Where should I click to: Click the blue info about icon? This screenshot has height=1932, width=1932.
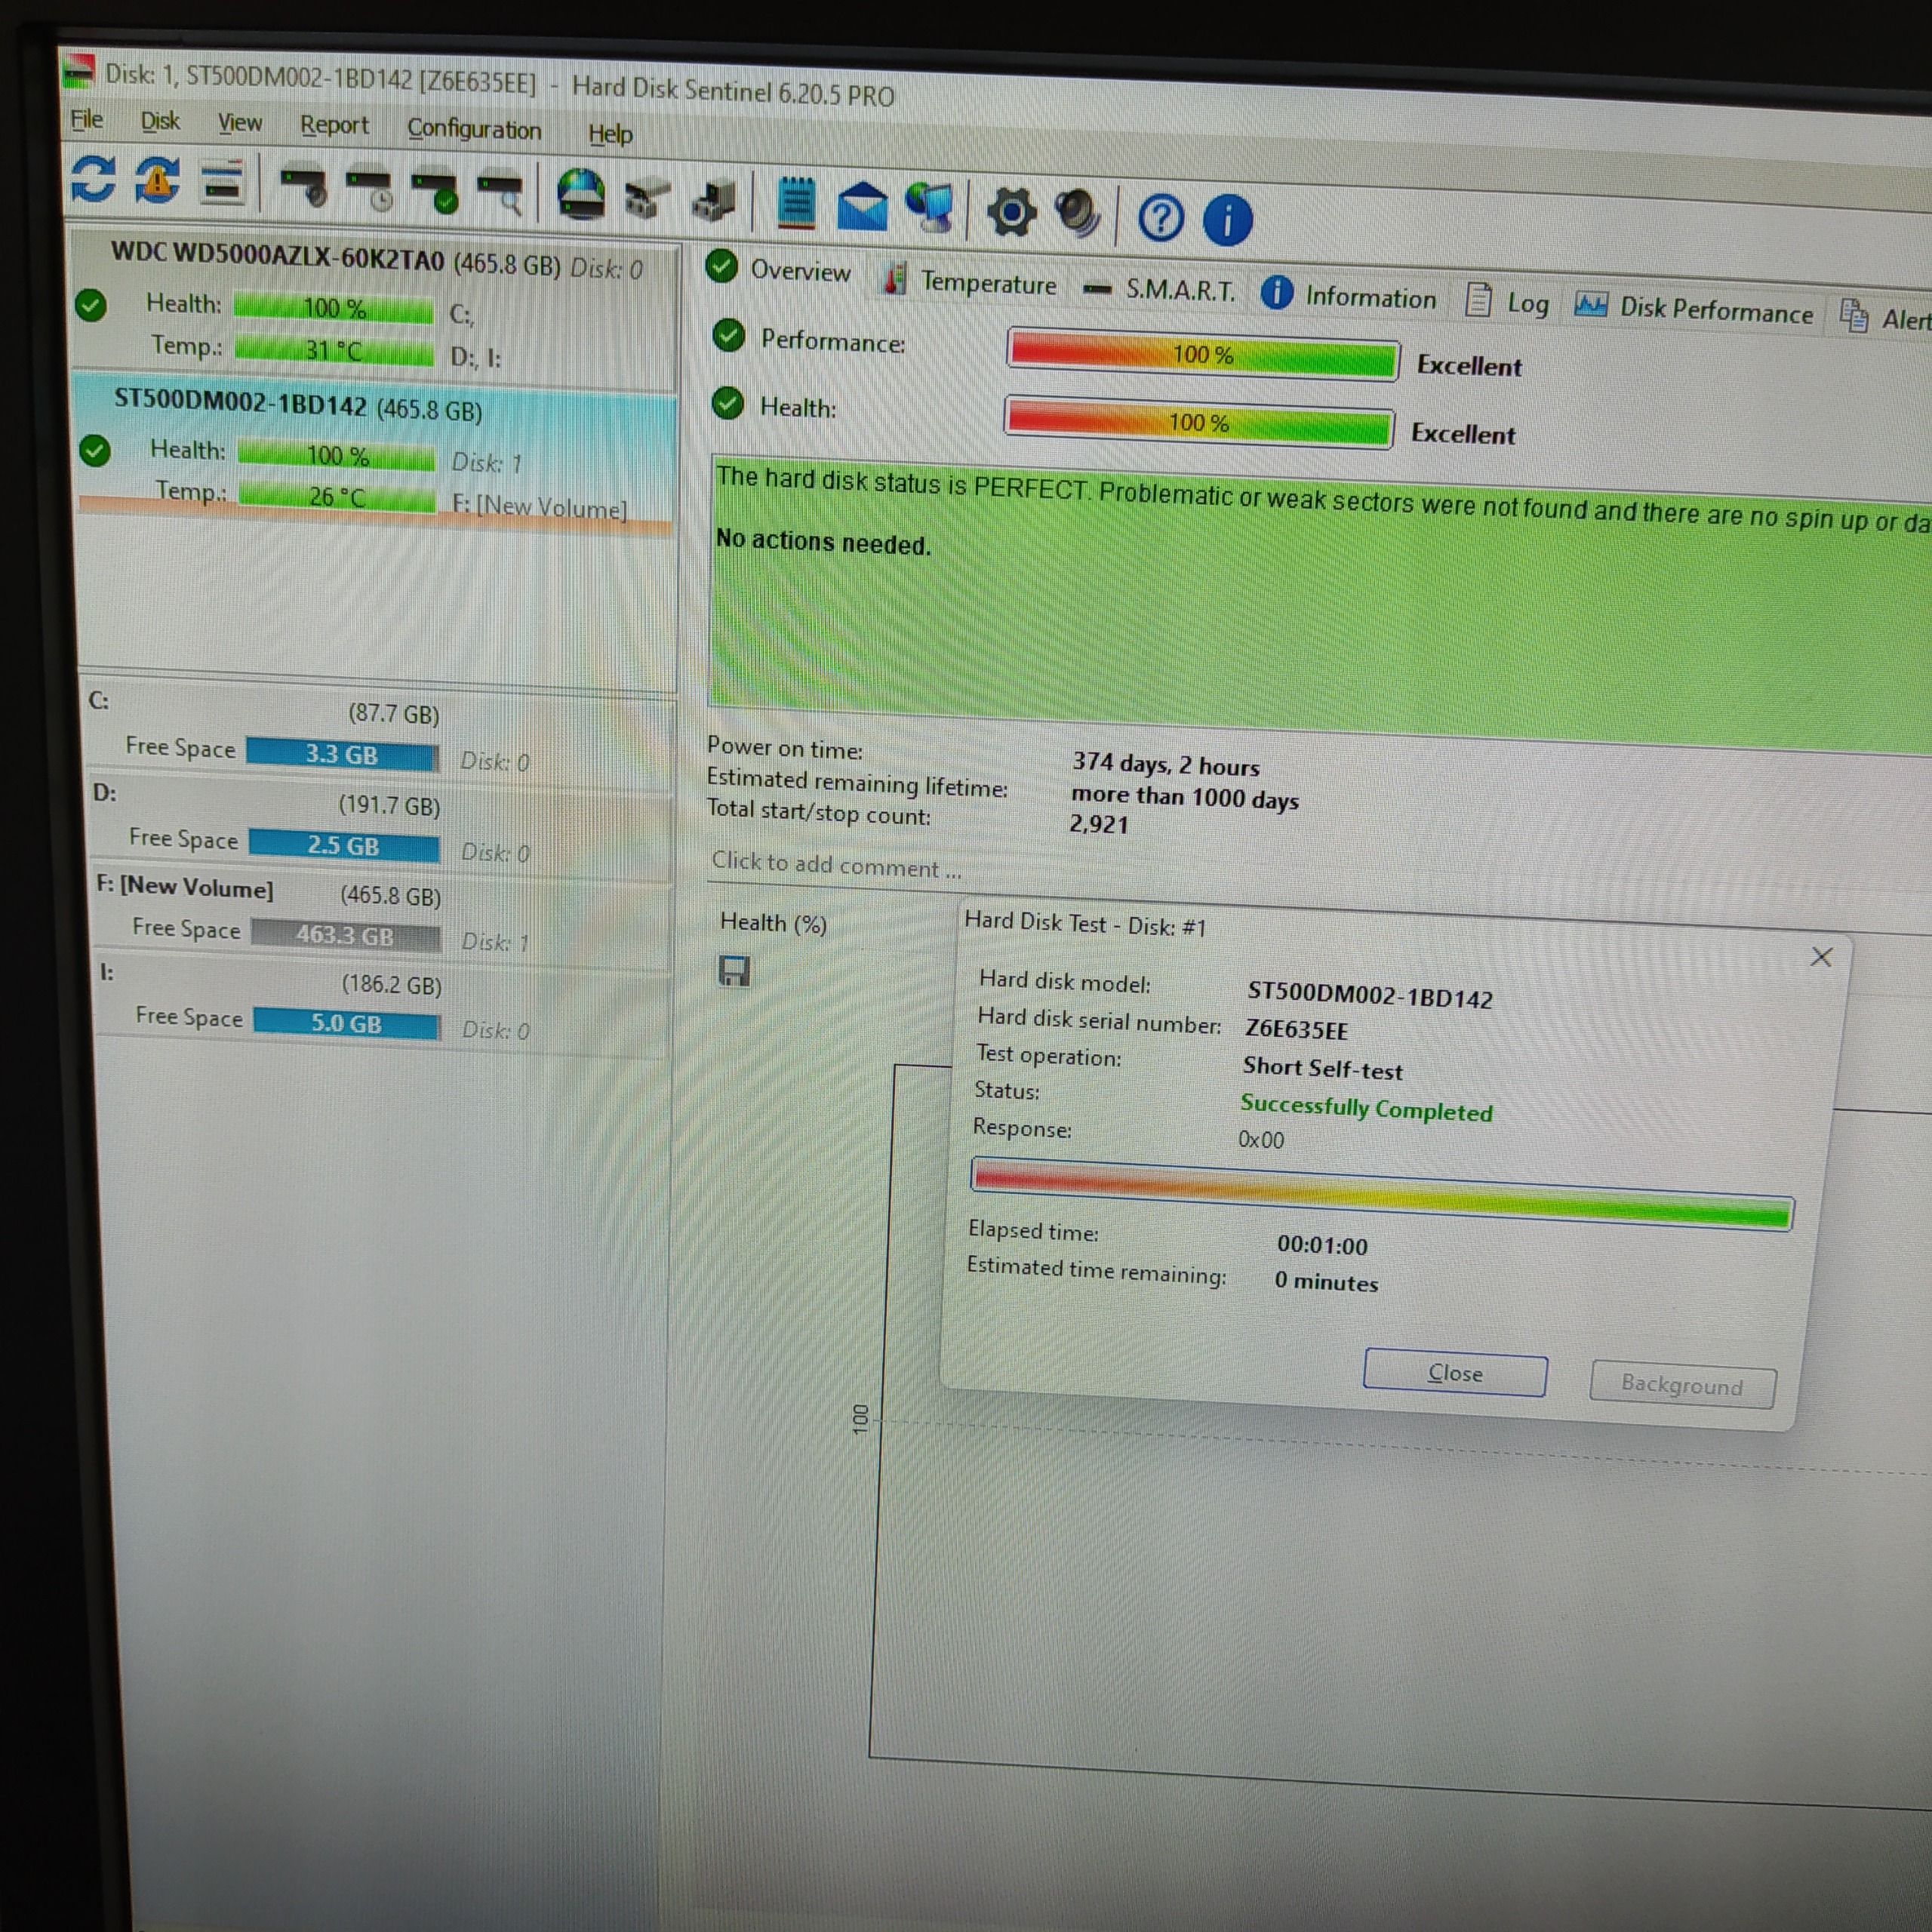point(1227,220)
